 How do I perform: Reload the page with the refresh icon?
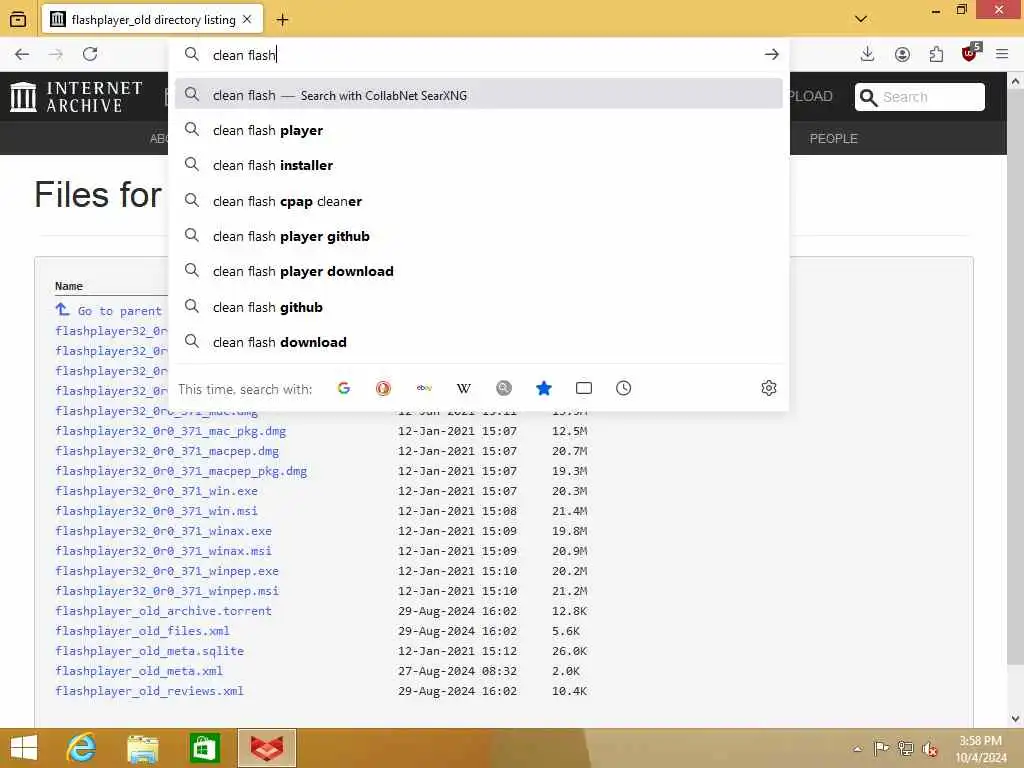pyautogui.click(x=90, y=54)
